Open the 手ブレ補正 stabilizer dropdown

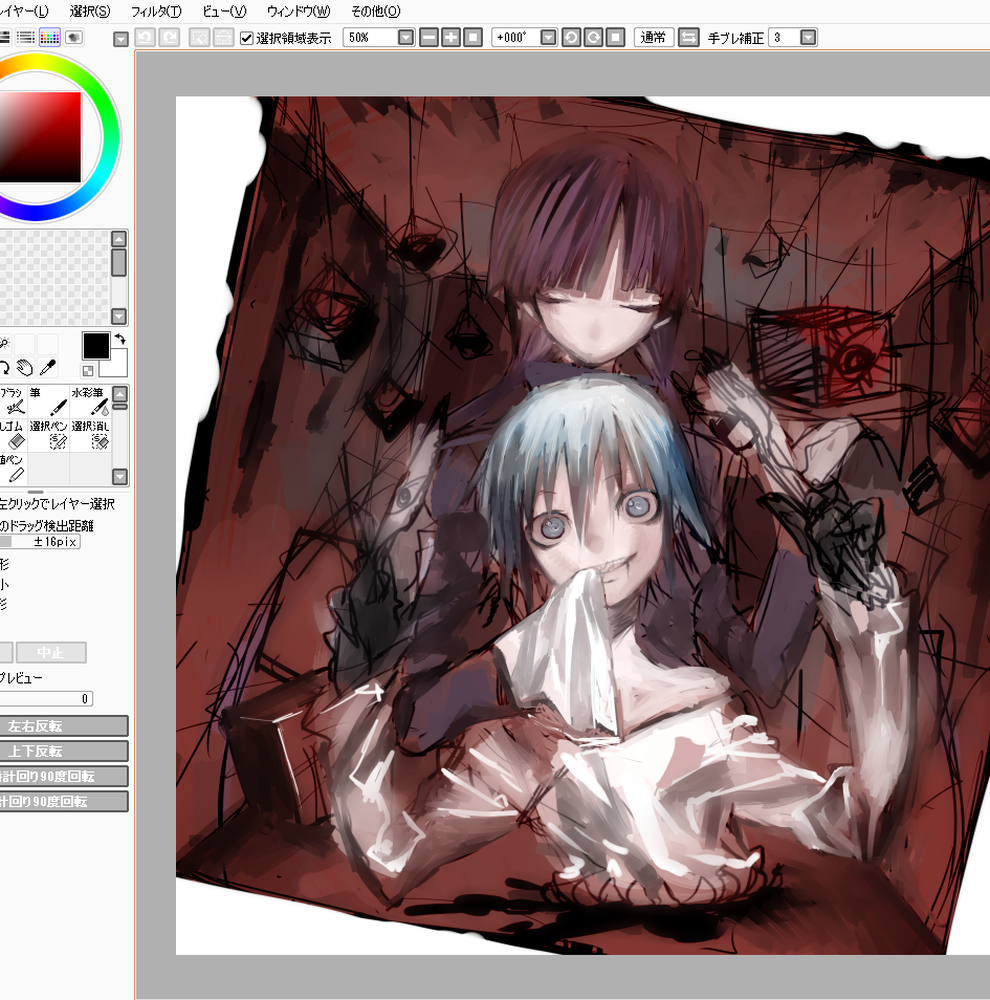tap(808, 38)
